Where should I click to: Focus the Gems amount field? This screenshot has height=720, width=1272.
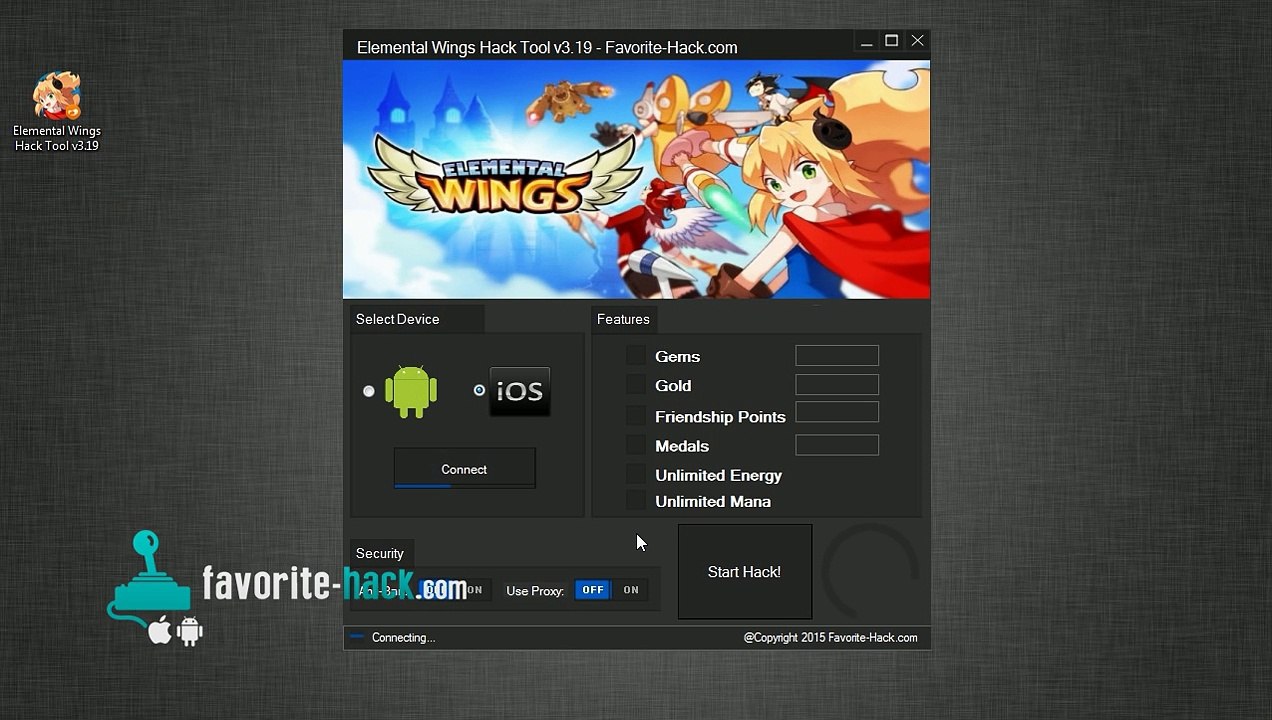[837, 355]
